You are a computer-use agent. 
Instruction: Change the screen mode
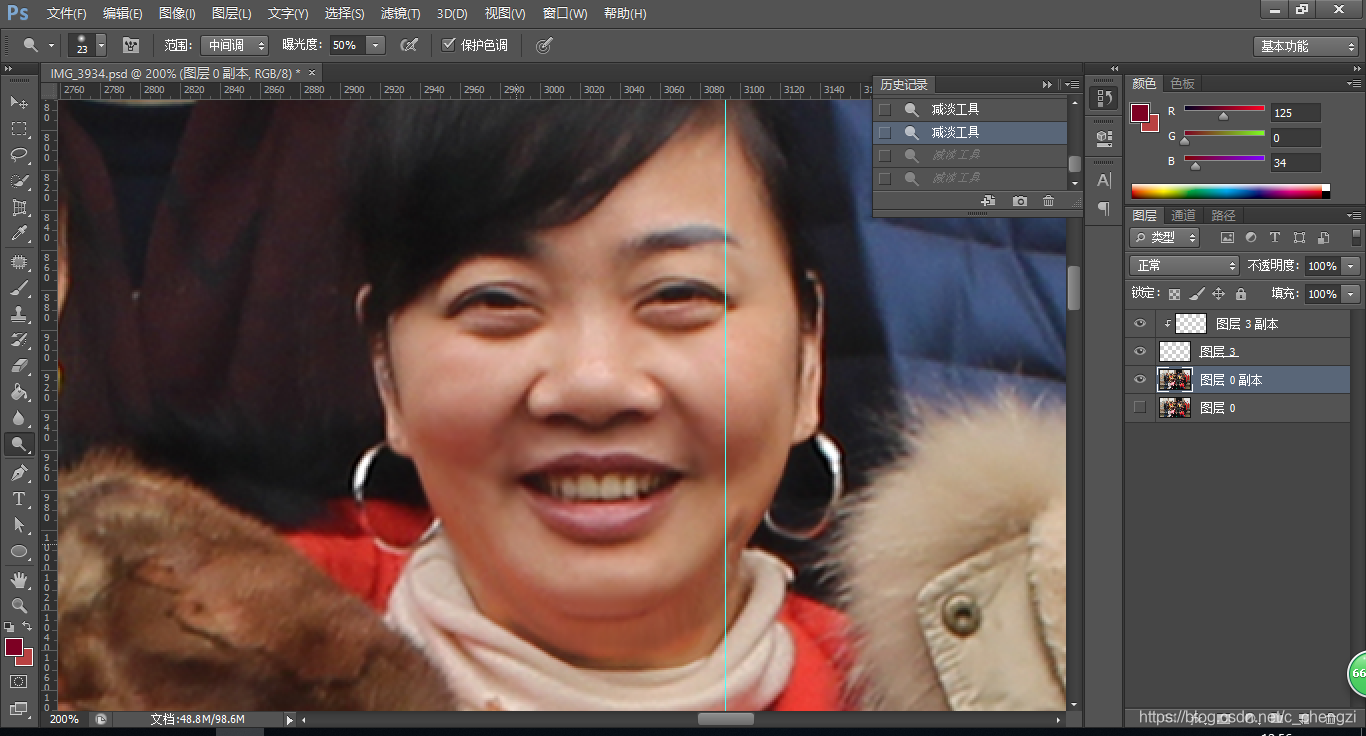coord(19,708)
